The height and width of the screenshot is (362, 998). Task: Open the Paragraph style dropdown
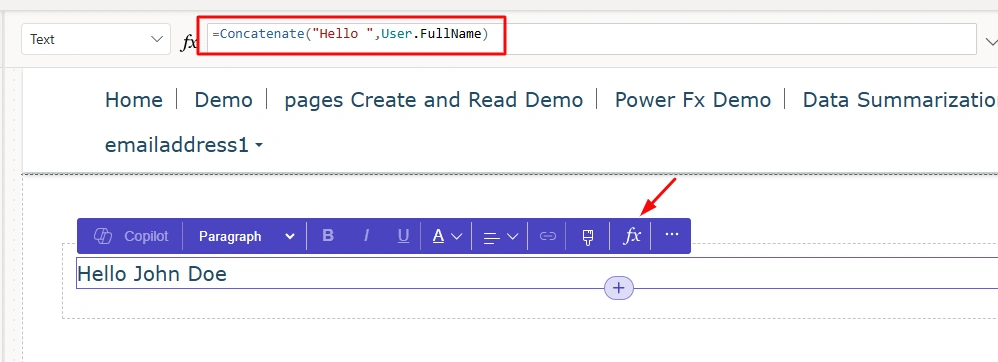[x=246, y=236]
